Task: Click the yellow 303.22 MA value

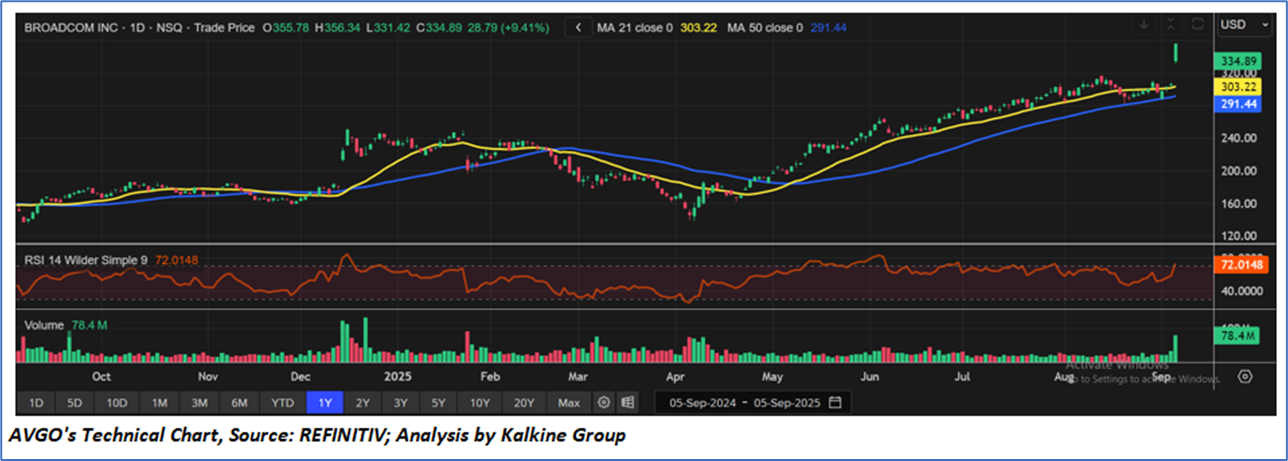Action: pos(700,28)
